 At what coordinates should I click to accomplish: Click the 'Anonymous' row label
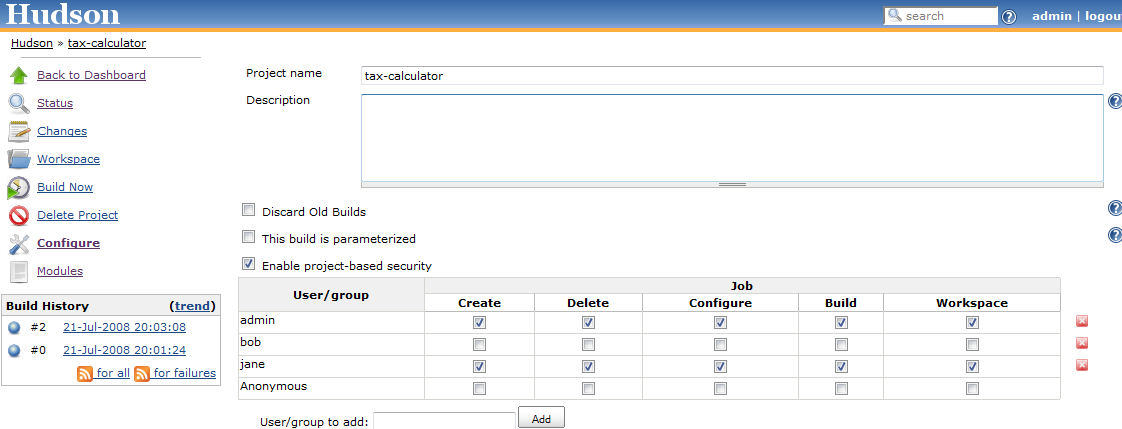273,386
